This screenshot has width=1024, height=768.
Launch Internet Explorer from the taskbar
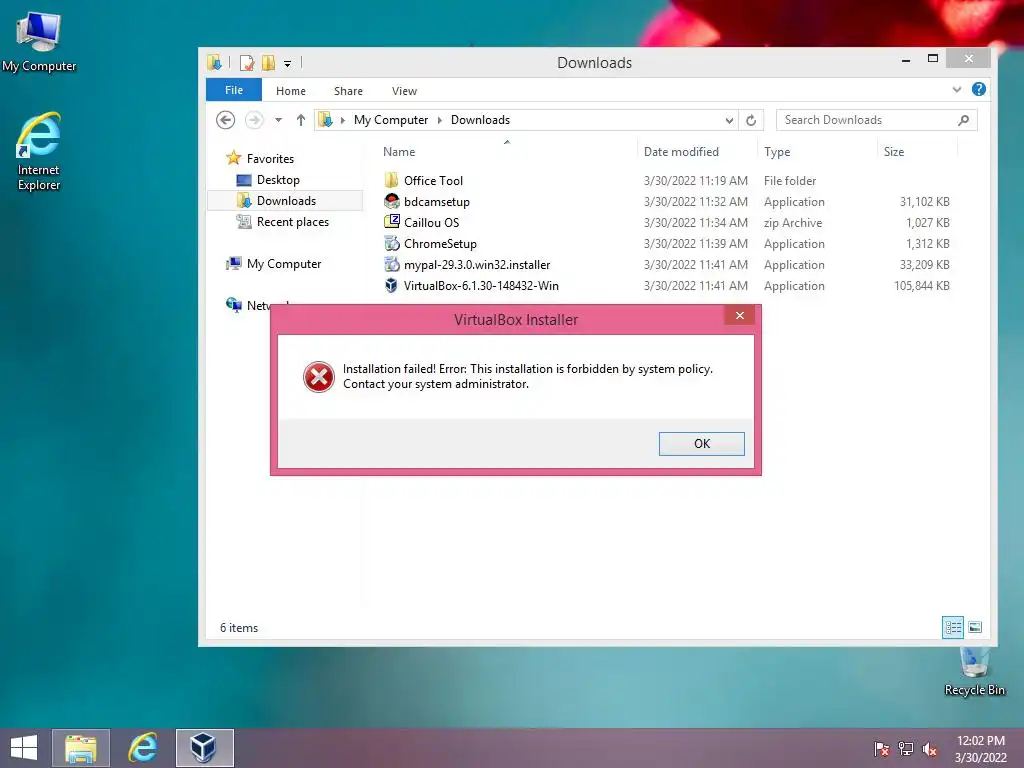pyautogui.click(x=142, y=748)
